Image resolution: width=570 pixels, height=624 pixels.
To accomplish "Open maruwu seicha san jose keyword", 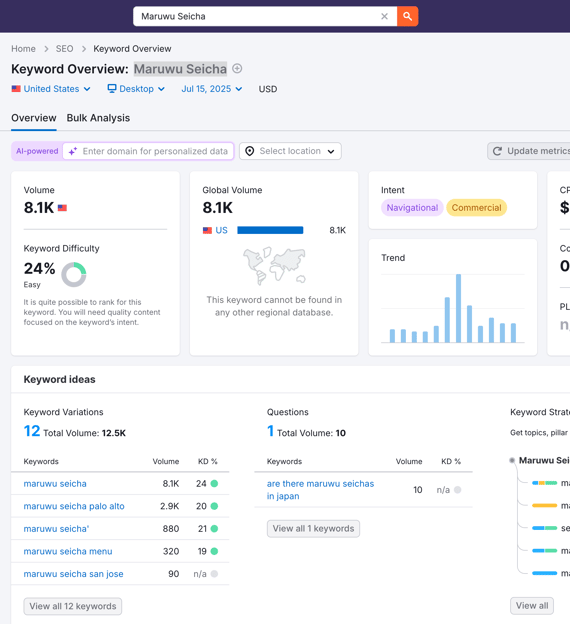I will 74,574.
